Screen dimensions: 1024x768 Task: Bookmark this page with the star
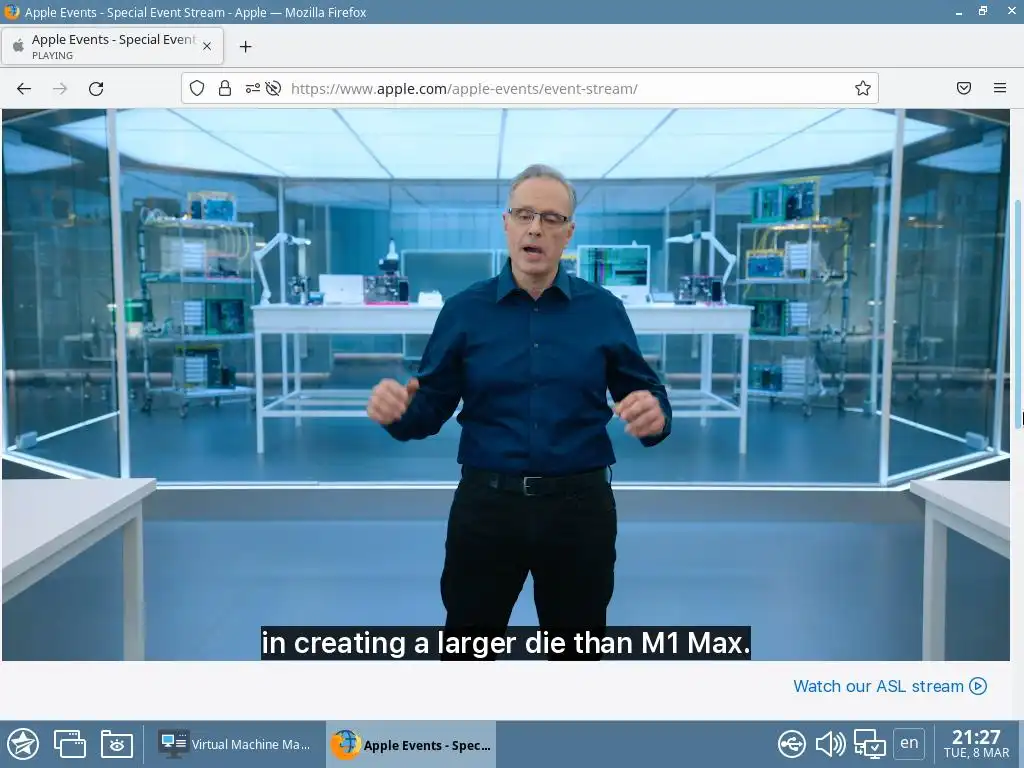[x=863, y=88]
